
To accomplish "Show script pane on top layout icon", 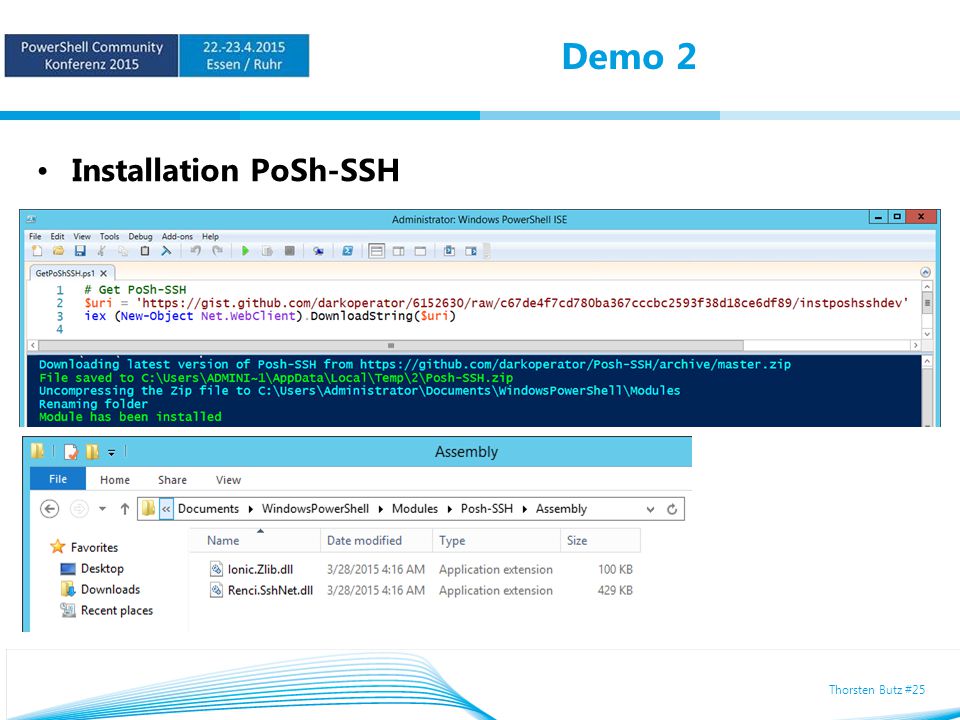I will point(377,251).
